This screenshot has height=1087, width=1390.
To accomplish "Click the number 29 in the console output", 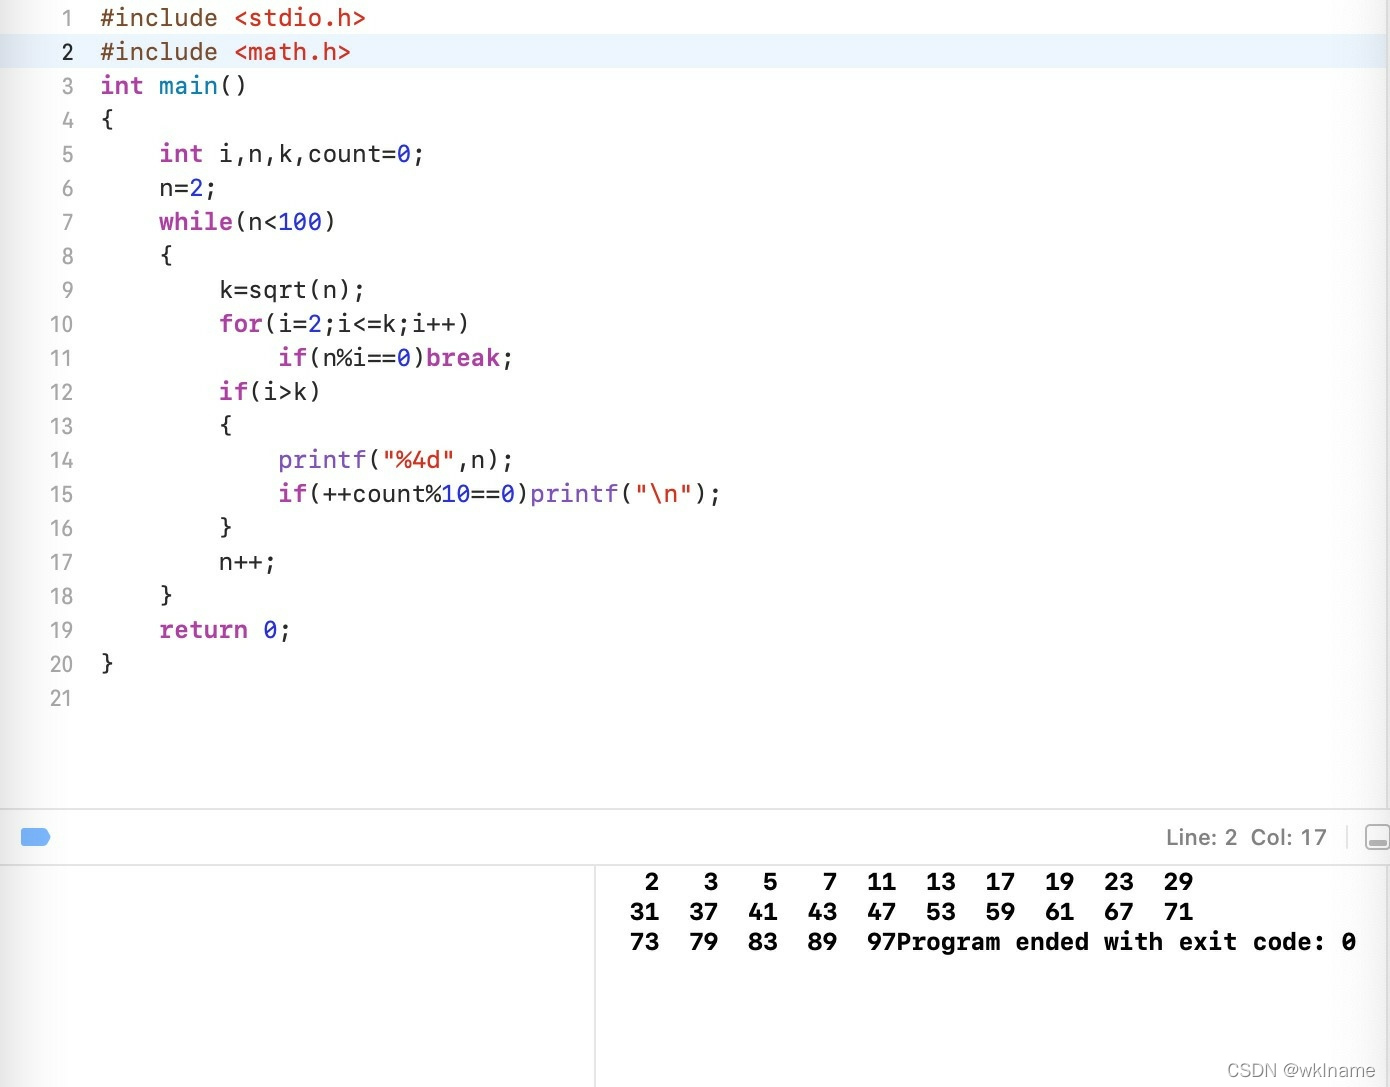I will coord(1178,882).
